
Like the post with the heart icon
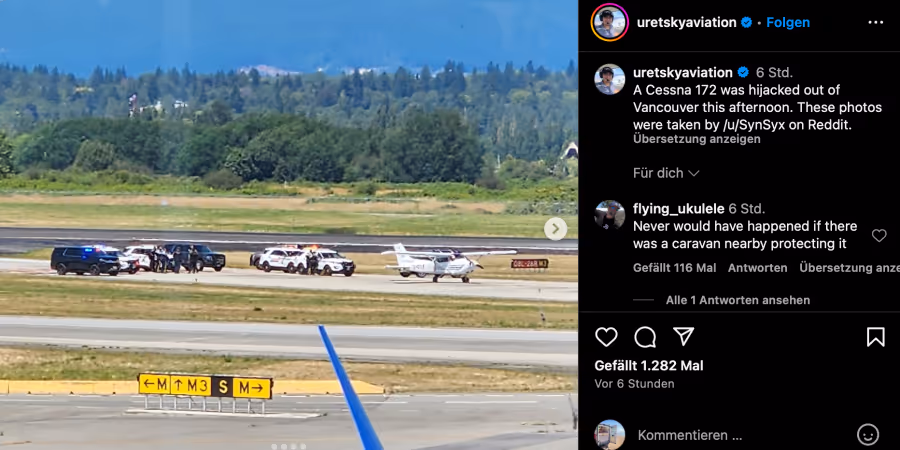(x=606, y=337)
